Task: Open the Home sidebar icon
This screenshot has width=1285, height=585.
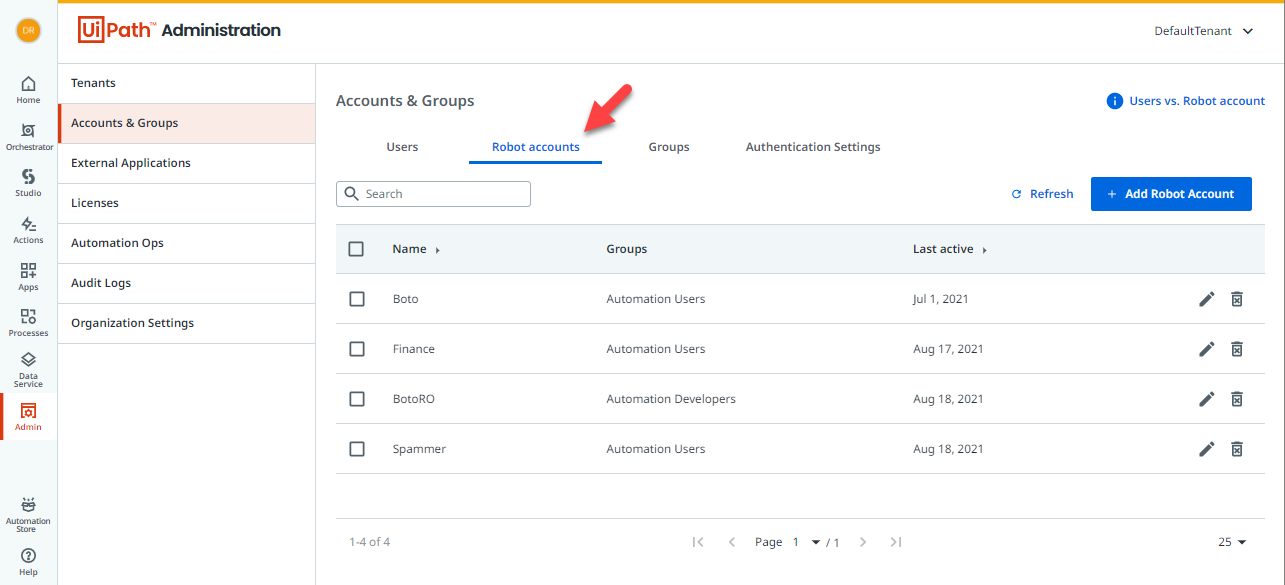Action: (x=28, y=89)
